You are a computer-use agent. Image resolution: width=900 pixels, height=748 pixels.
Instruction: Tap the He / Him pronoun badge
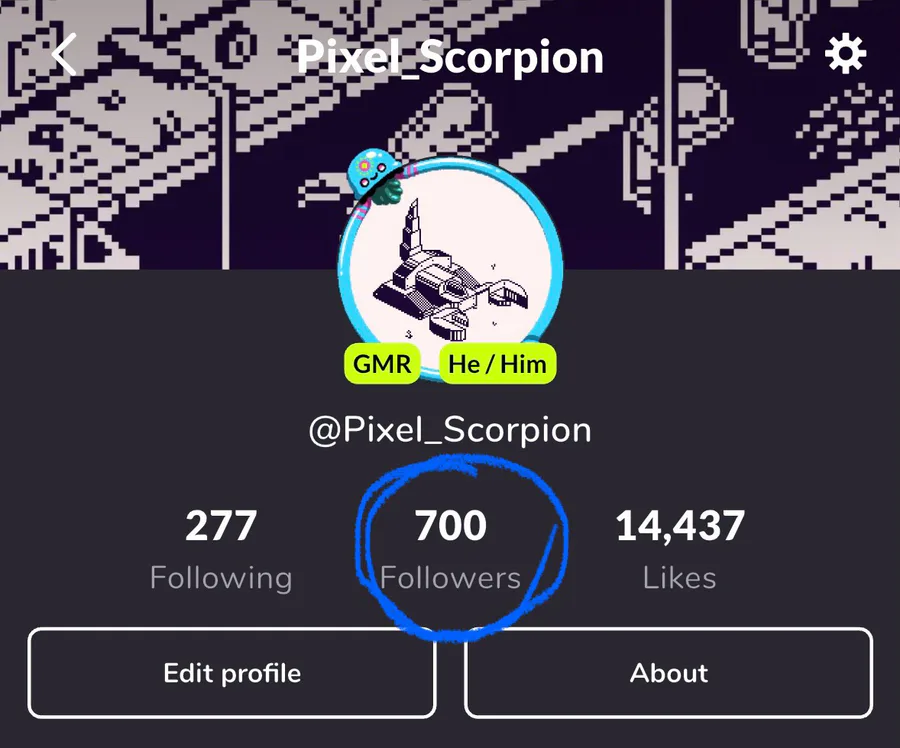[497, 363]
